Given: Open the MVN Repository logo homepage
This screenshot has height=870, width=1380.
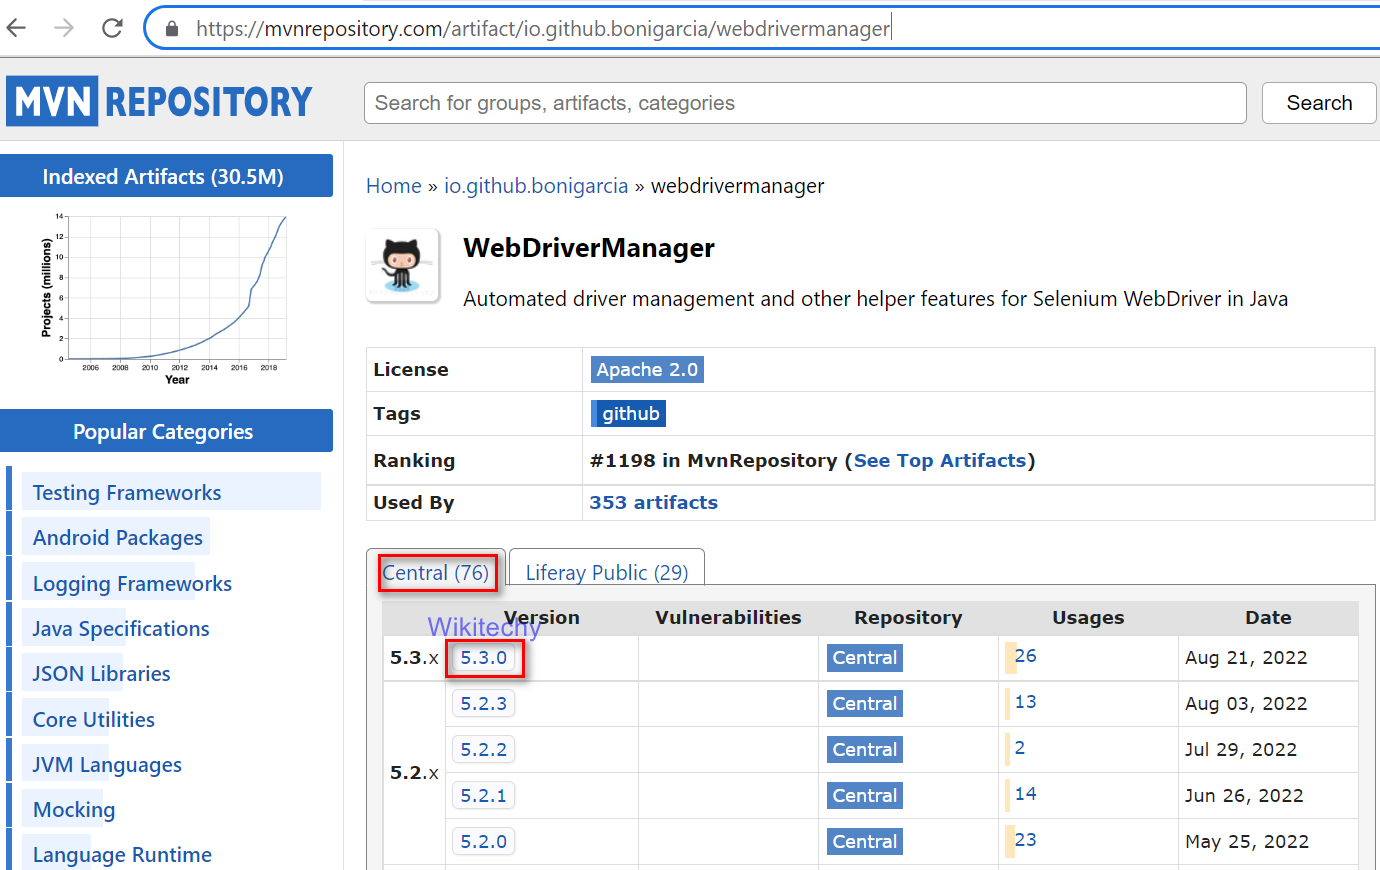Looking at the screenshot, I should (x=159, y=101).
